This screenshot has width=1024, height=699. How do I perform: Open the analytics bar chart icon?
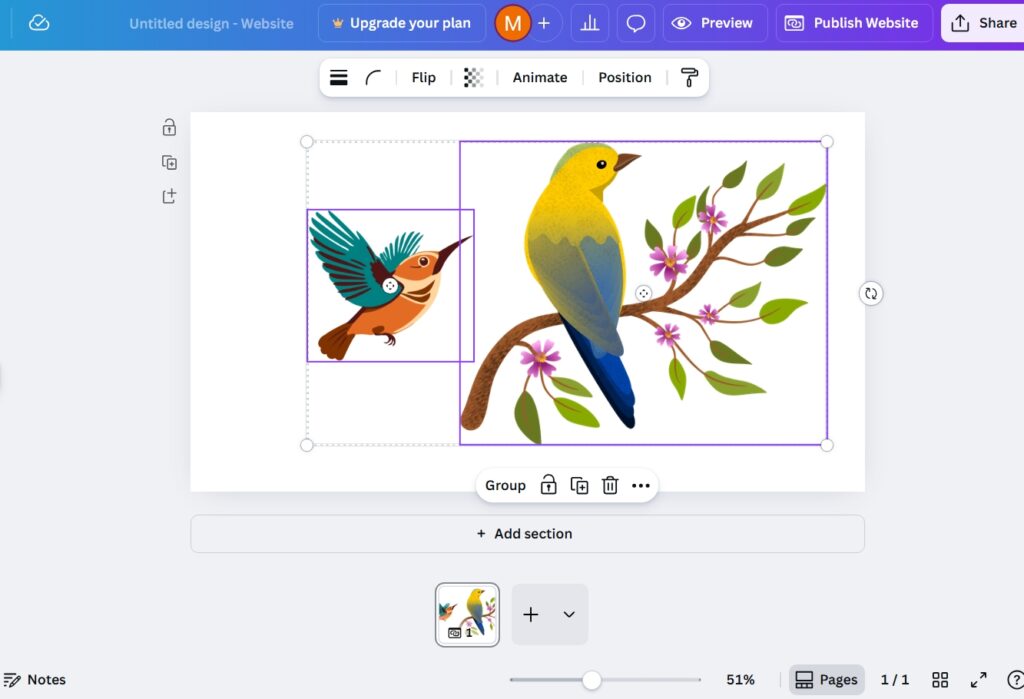[590, 23]
